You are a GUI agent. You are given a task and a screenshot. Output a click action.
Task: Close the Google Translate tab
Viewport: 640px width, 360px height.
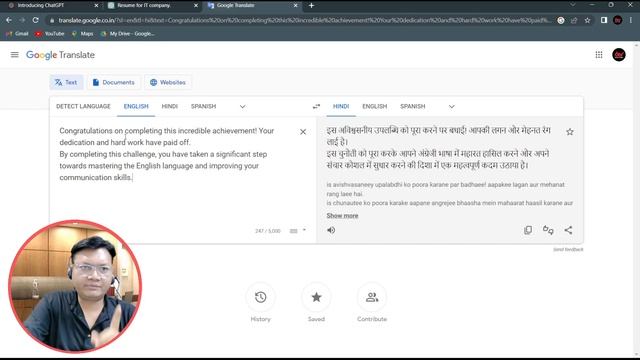tap(296, 5)
